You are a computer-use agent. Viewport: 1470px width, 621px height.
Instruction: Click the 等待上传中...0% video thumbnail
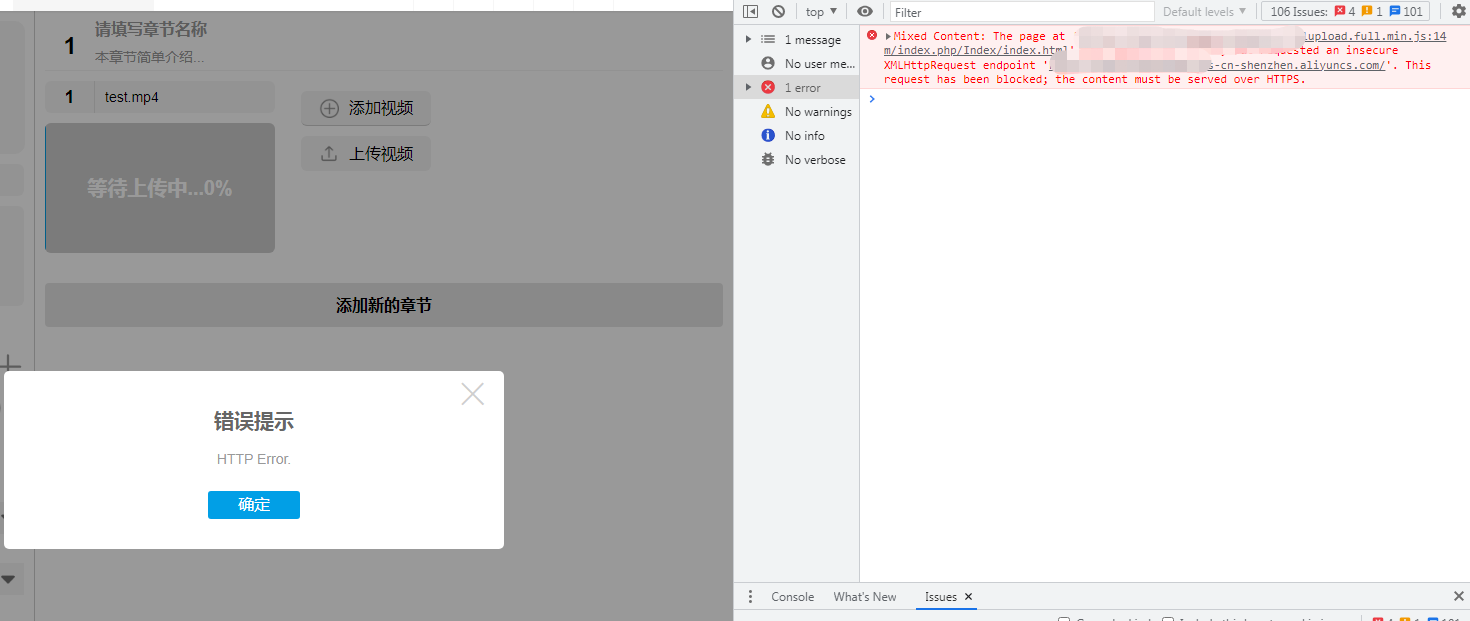[x=160, y=188]
